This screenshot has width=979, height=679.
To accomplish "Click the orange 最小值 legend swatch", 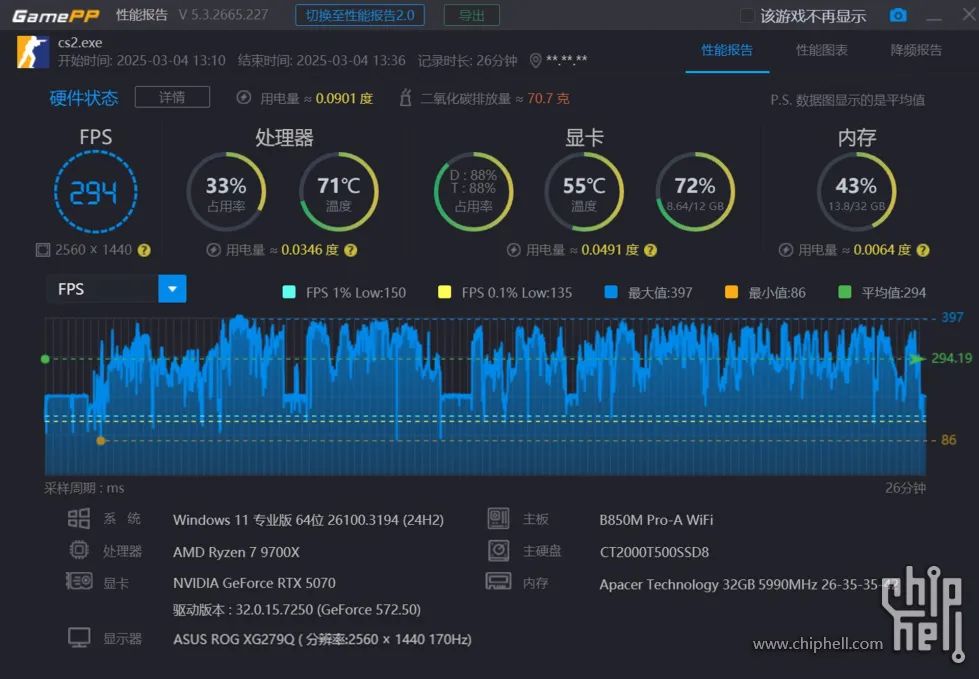I will pos(731,292).
